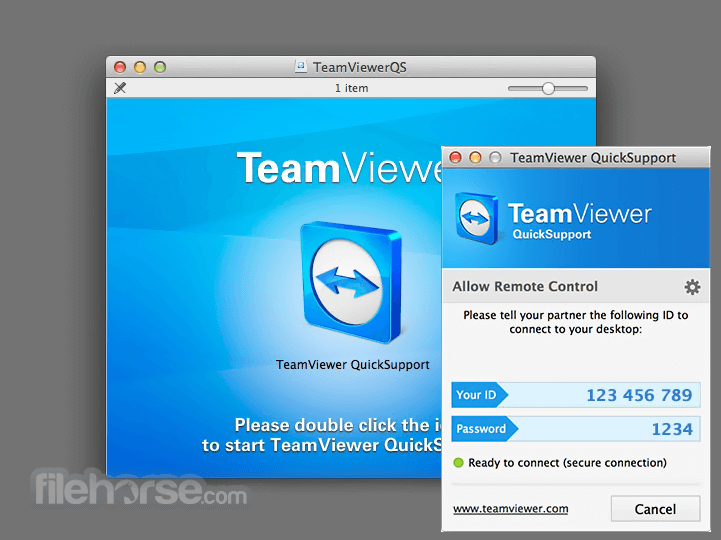Minimize the TeamViewer QuickSupport window
This screenshot has width=721, height=540.
click(x=475, y=158)
